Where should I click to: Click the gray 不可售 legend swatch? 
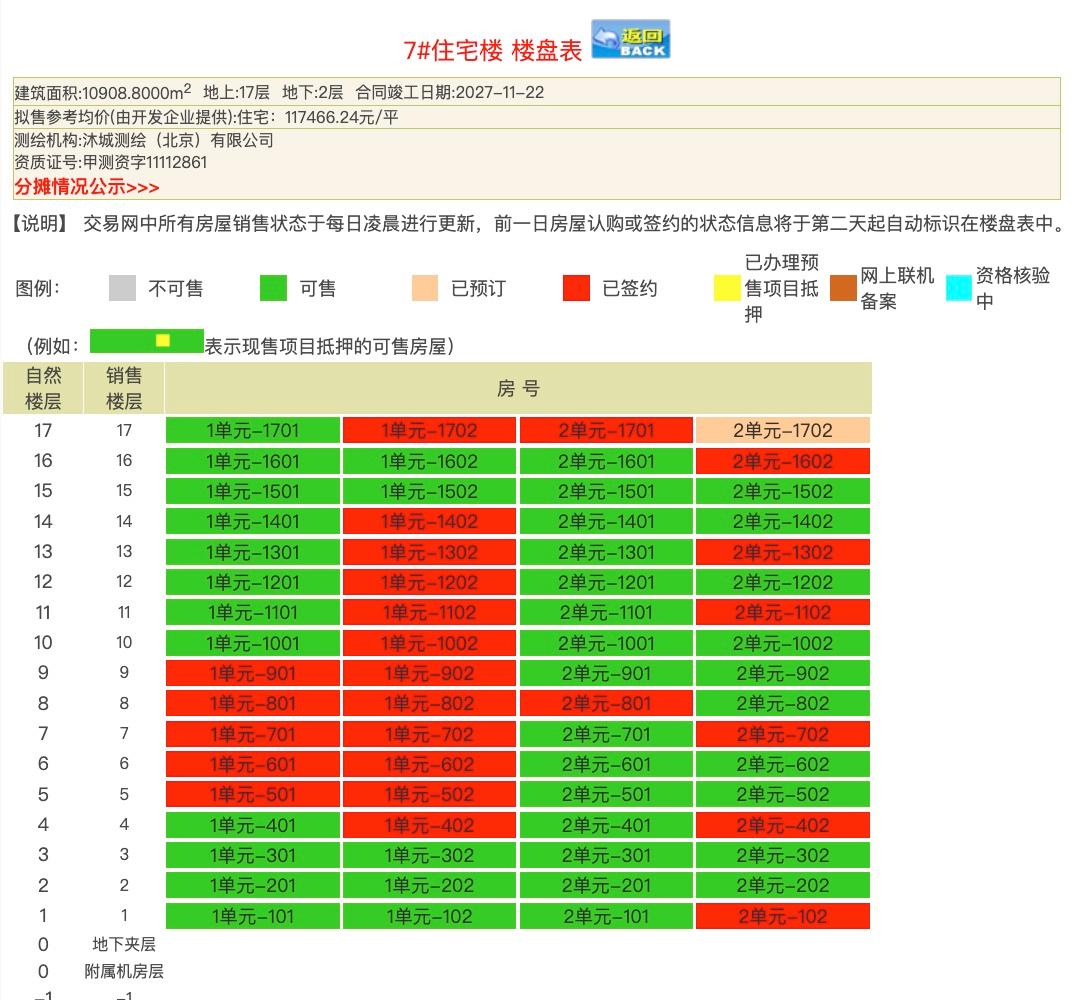tap(122, 288)
